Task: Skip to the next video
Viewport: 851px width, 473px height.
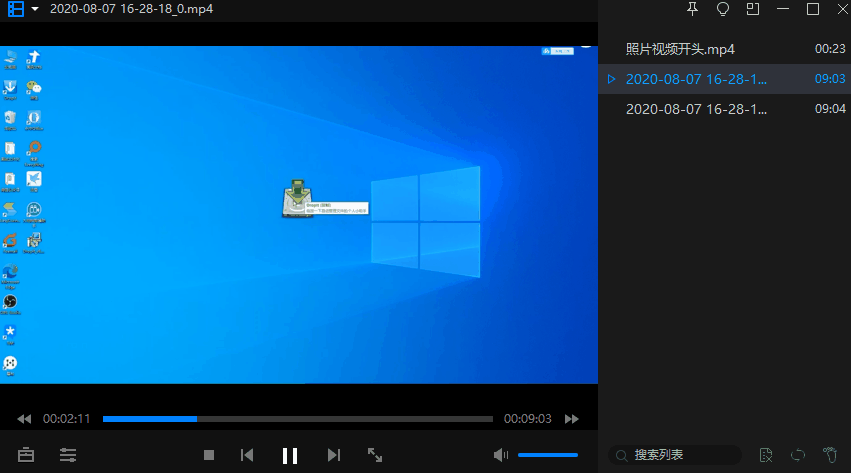Action: pos(334,455)
